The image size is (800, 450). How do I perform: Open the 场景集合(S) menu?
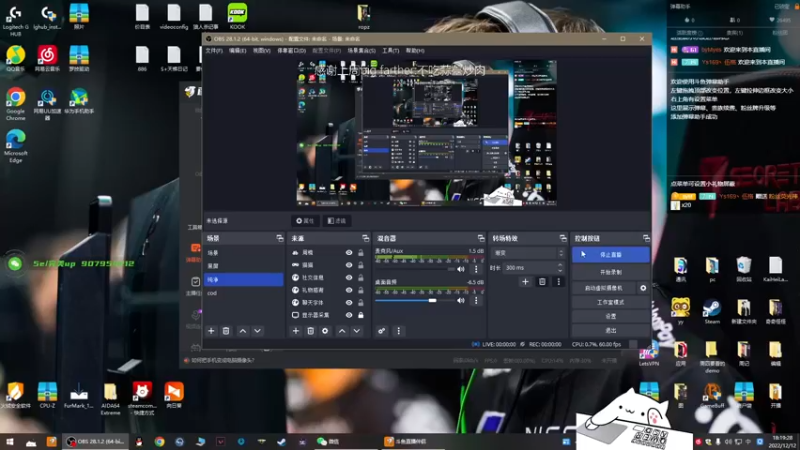361,51
